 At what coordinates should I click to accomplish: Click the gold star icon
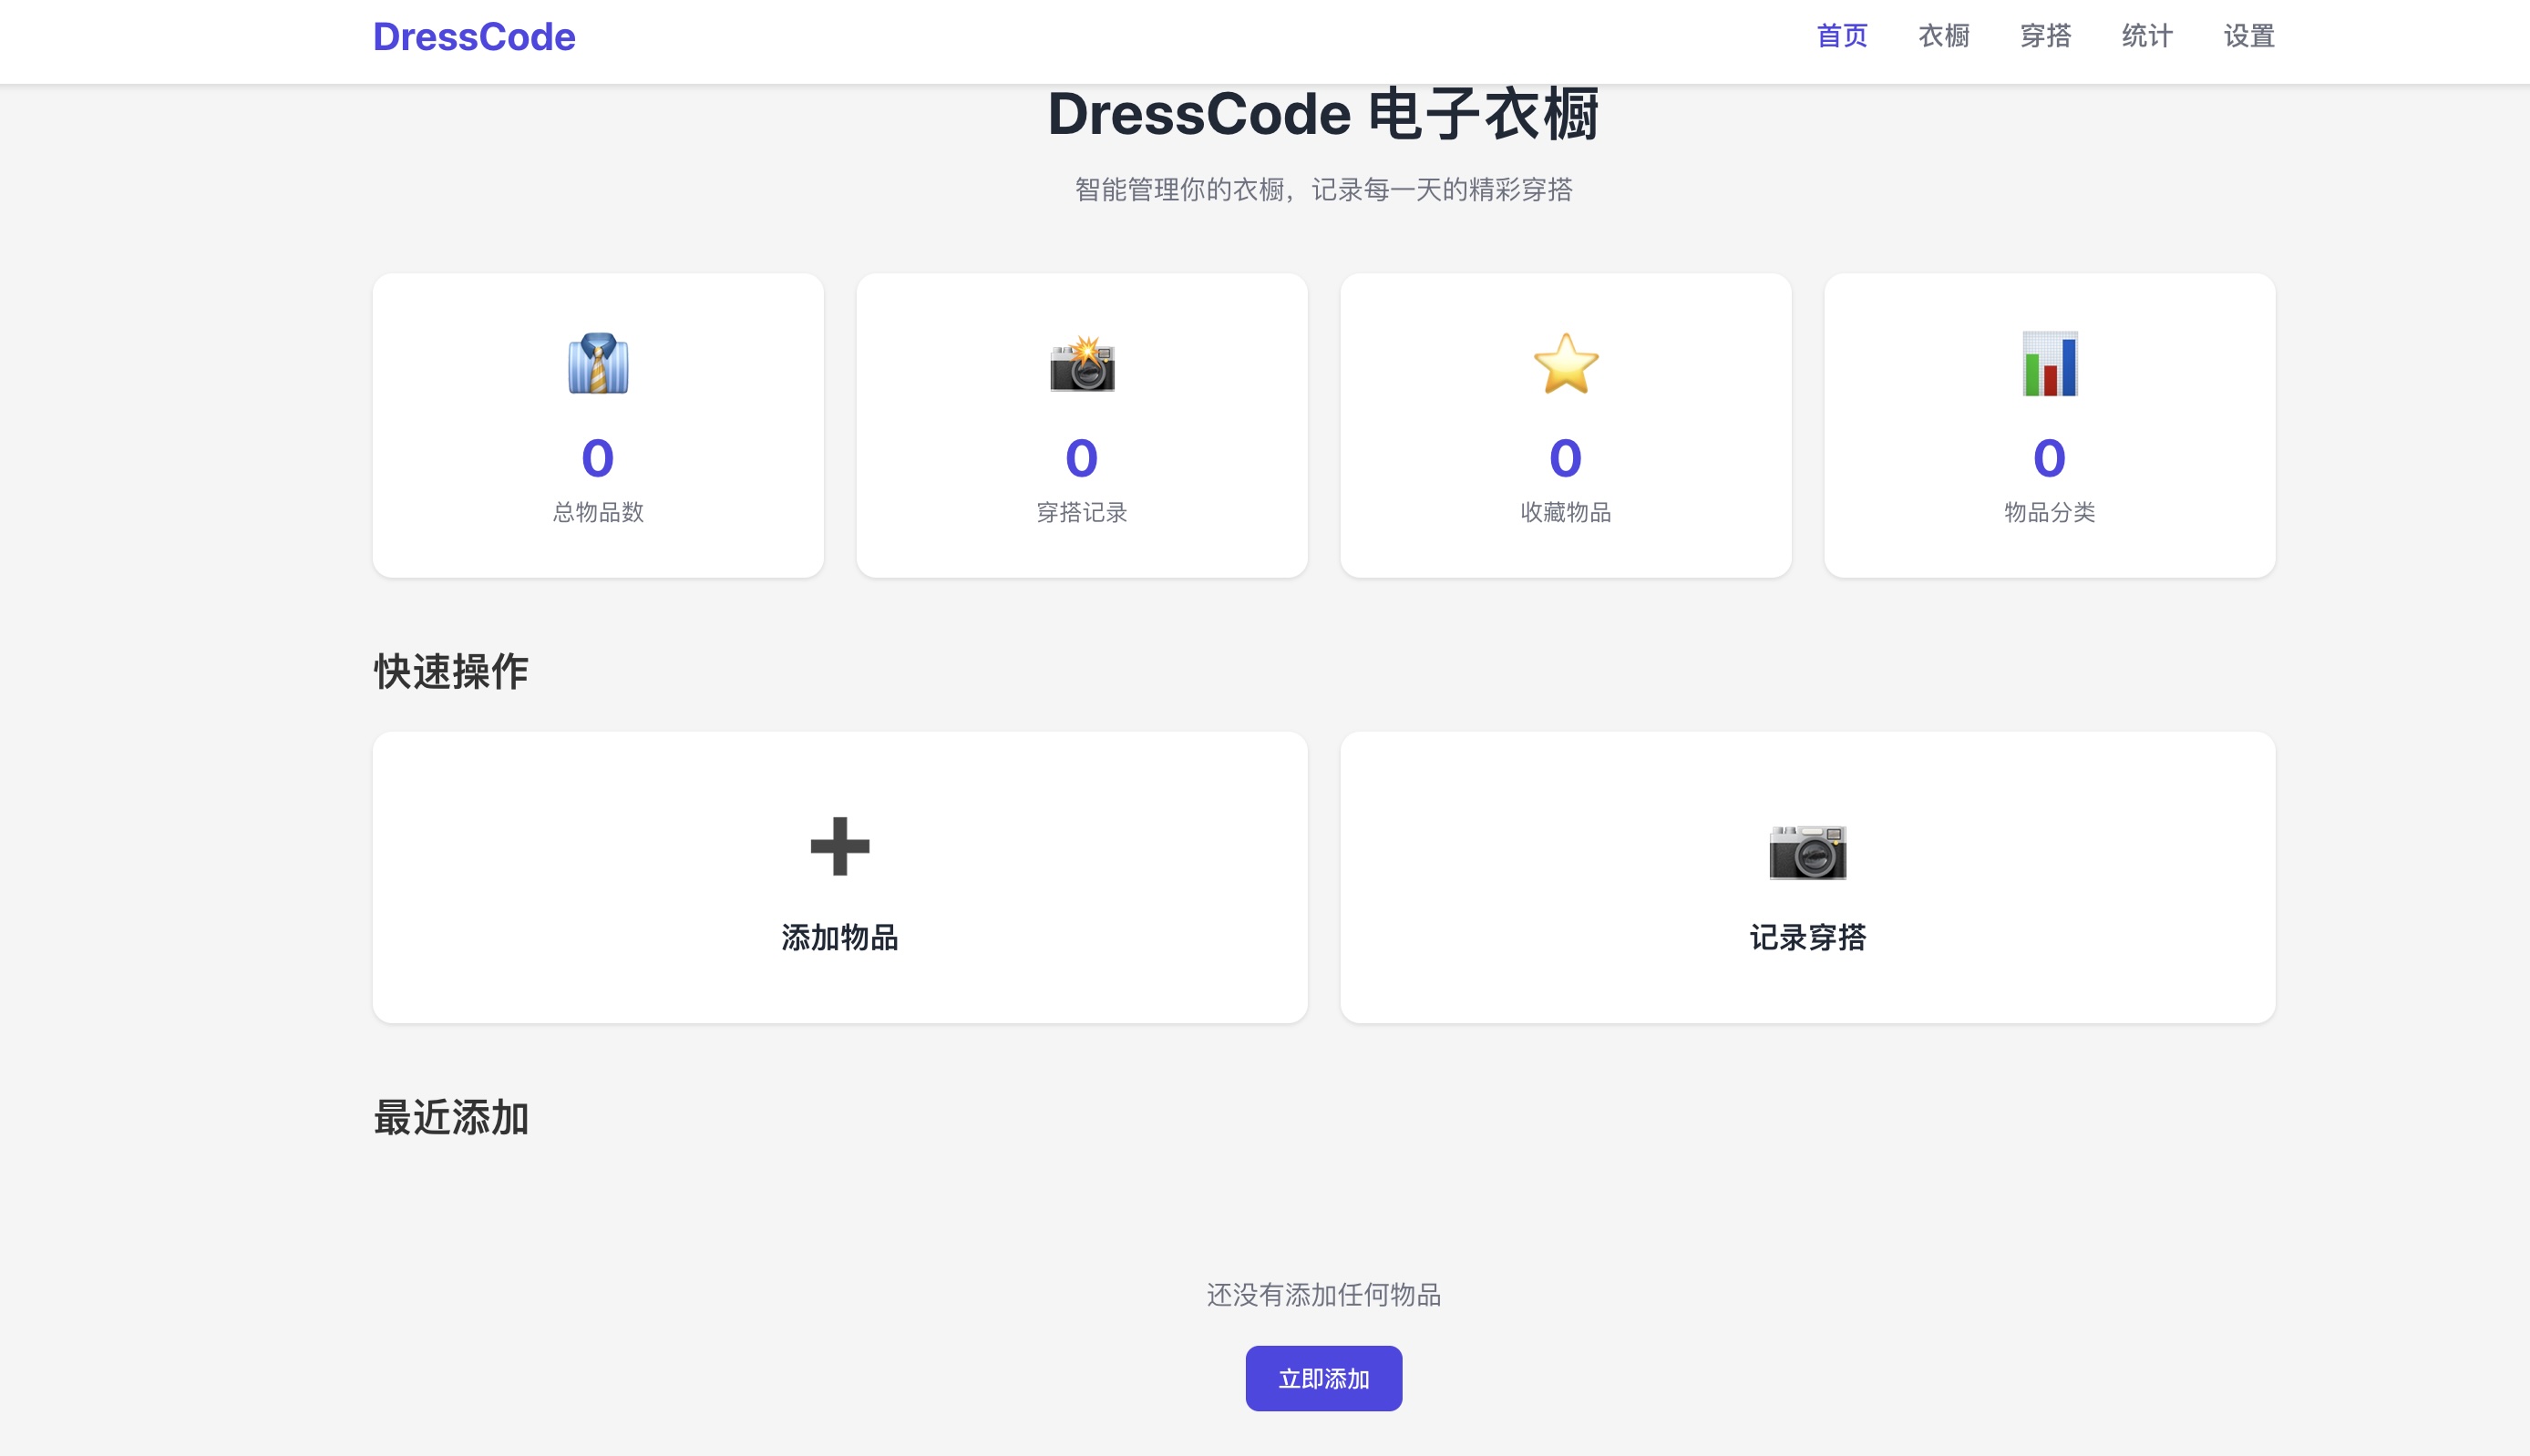click(1565, 364)
